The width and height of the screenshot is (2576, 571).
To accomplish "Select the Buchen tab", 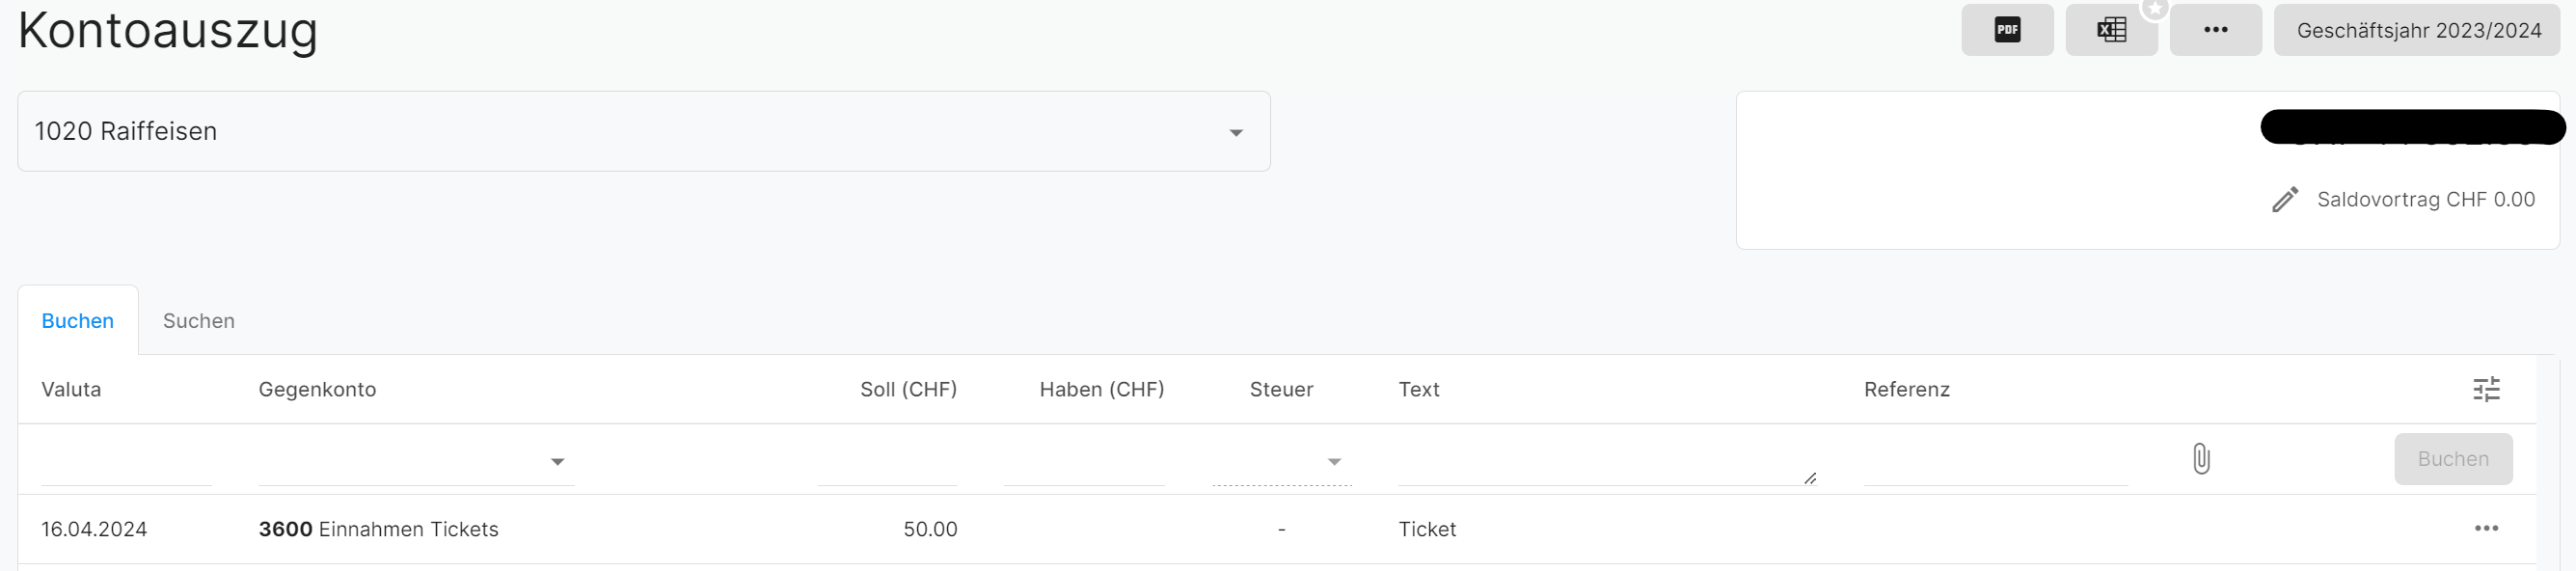I will [78, 321].
